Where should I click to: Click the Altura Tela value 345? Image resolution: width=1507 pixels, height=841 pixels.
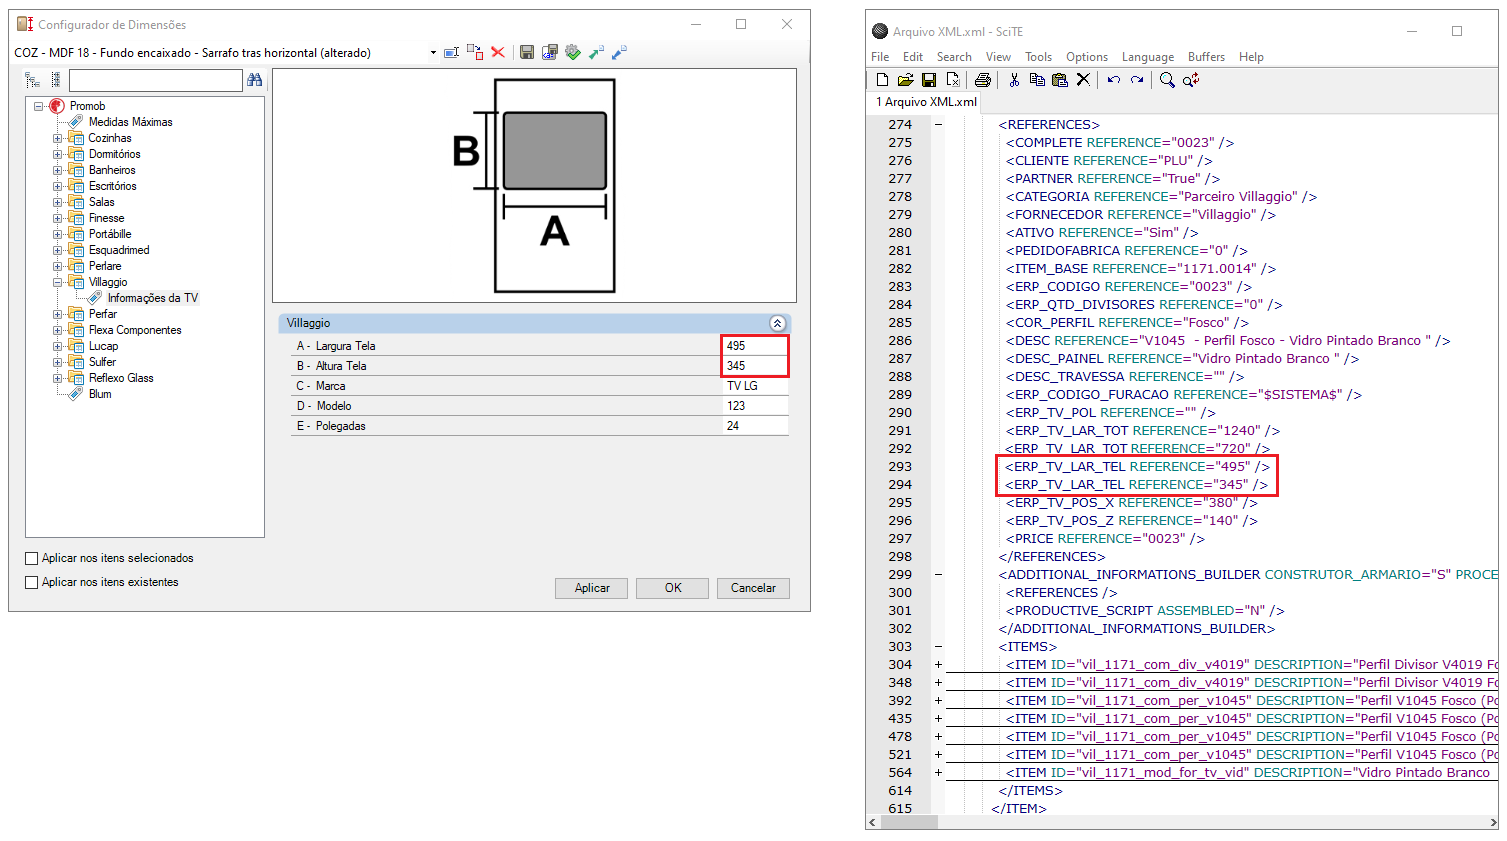click(755, 366)
